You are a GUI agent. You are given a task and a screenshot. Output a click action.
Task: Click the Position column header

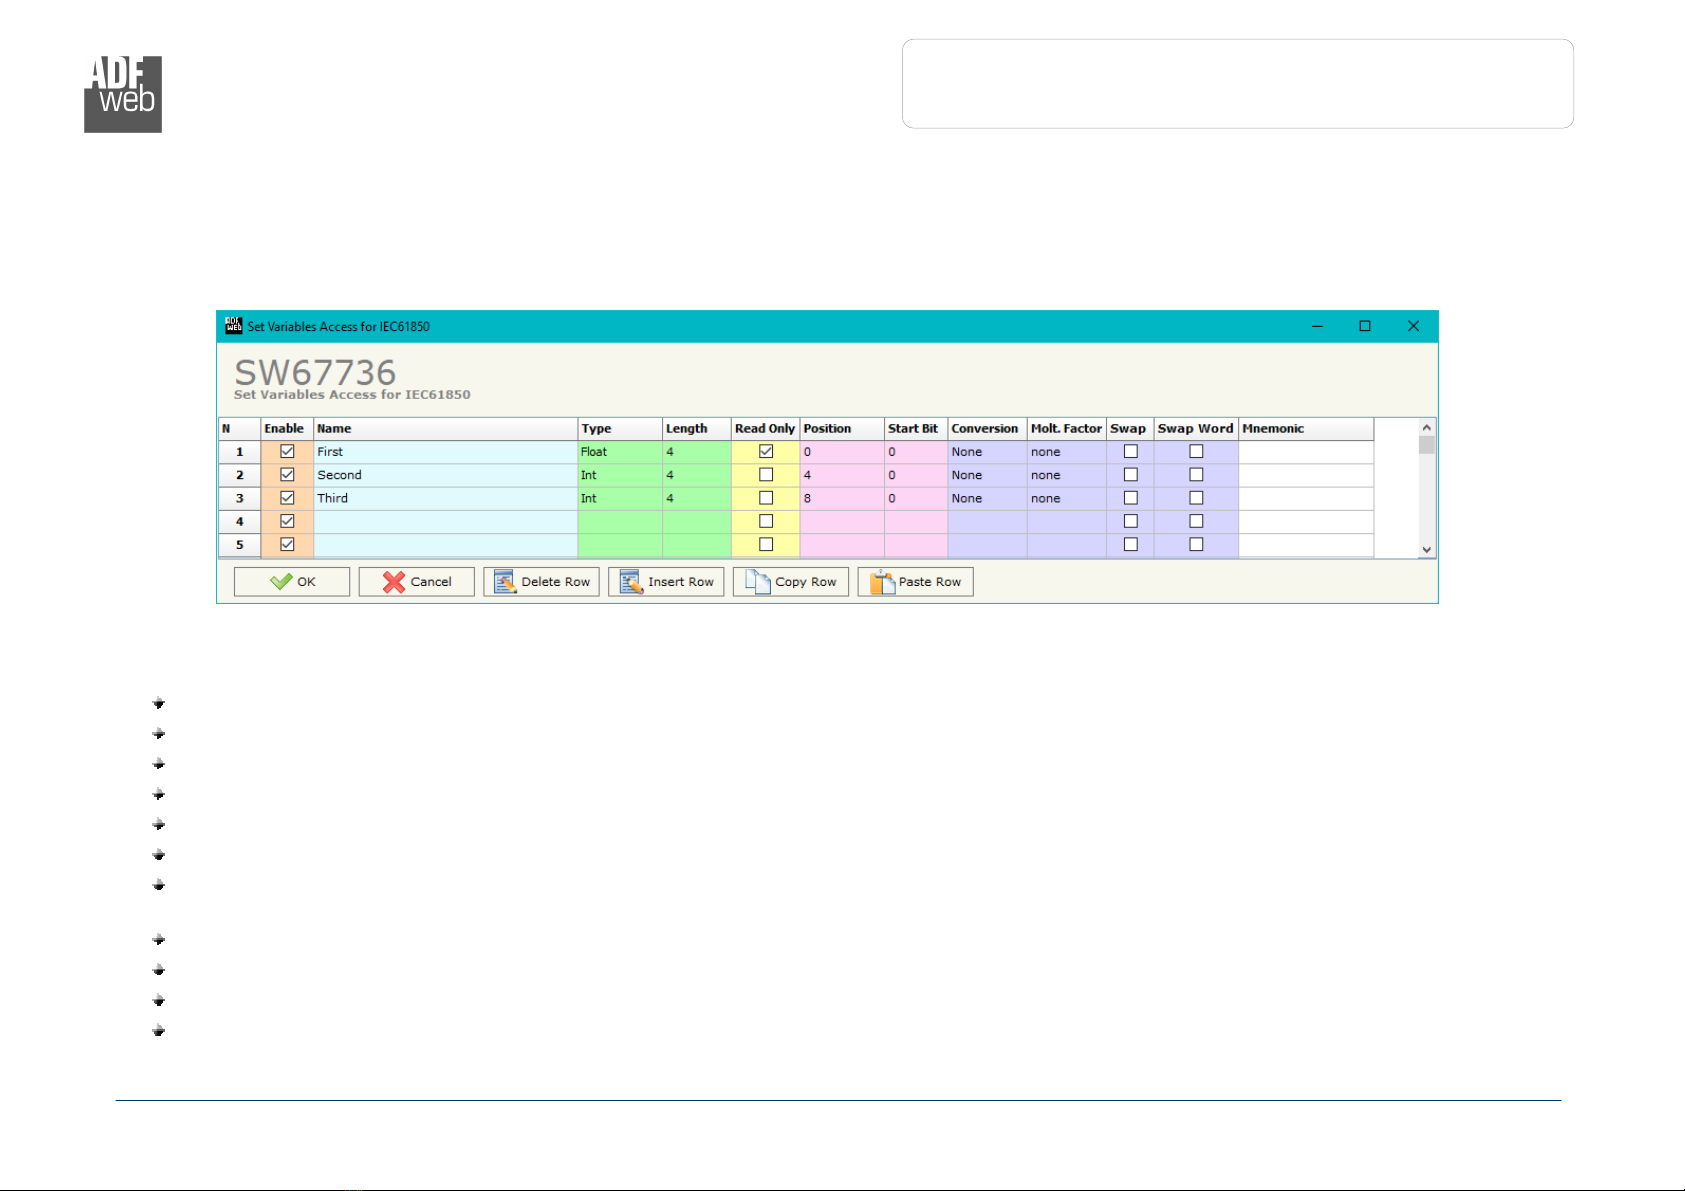pyautogui.click(x=842, y=429)
